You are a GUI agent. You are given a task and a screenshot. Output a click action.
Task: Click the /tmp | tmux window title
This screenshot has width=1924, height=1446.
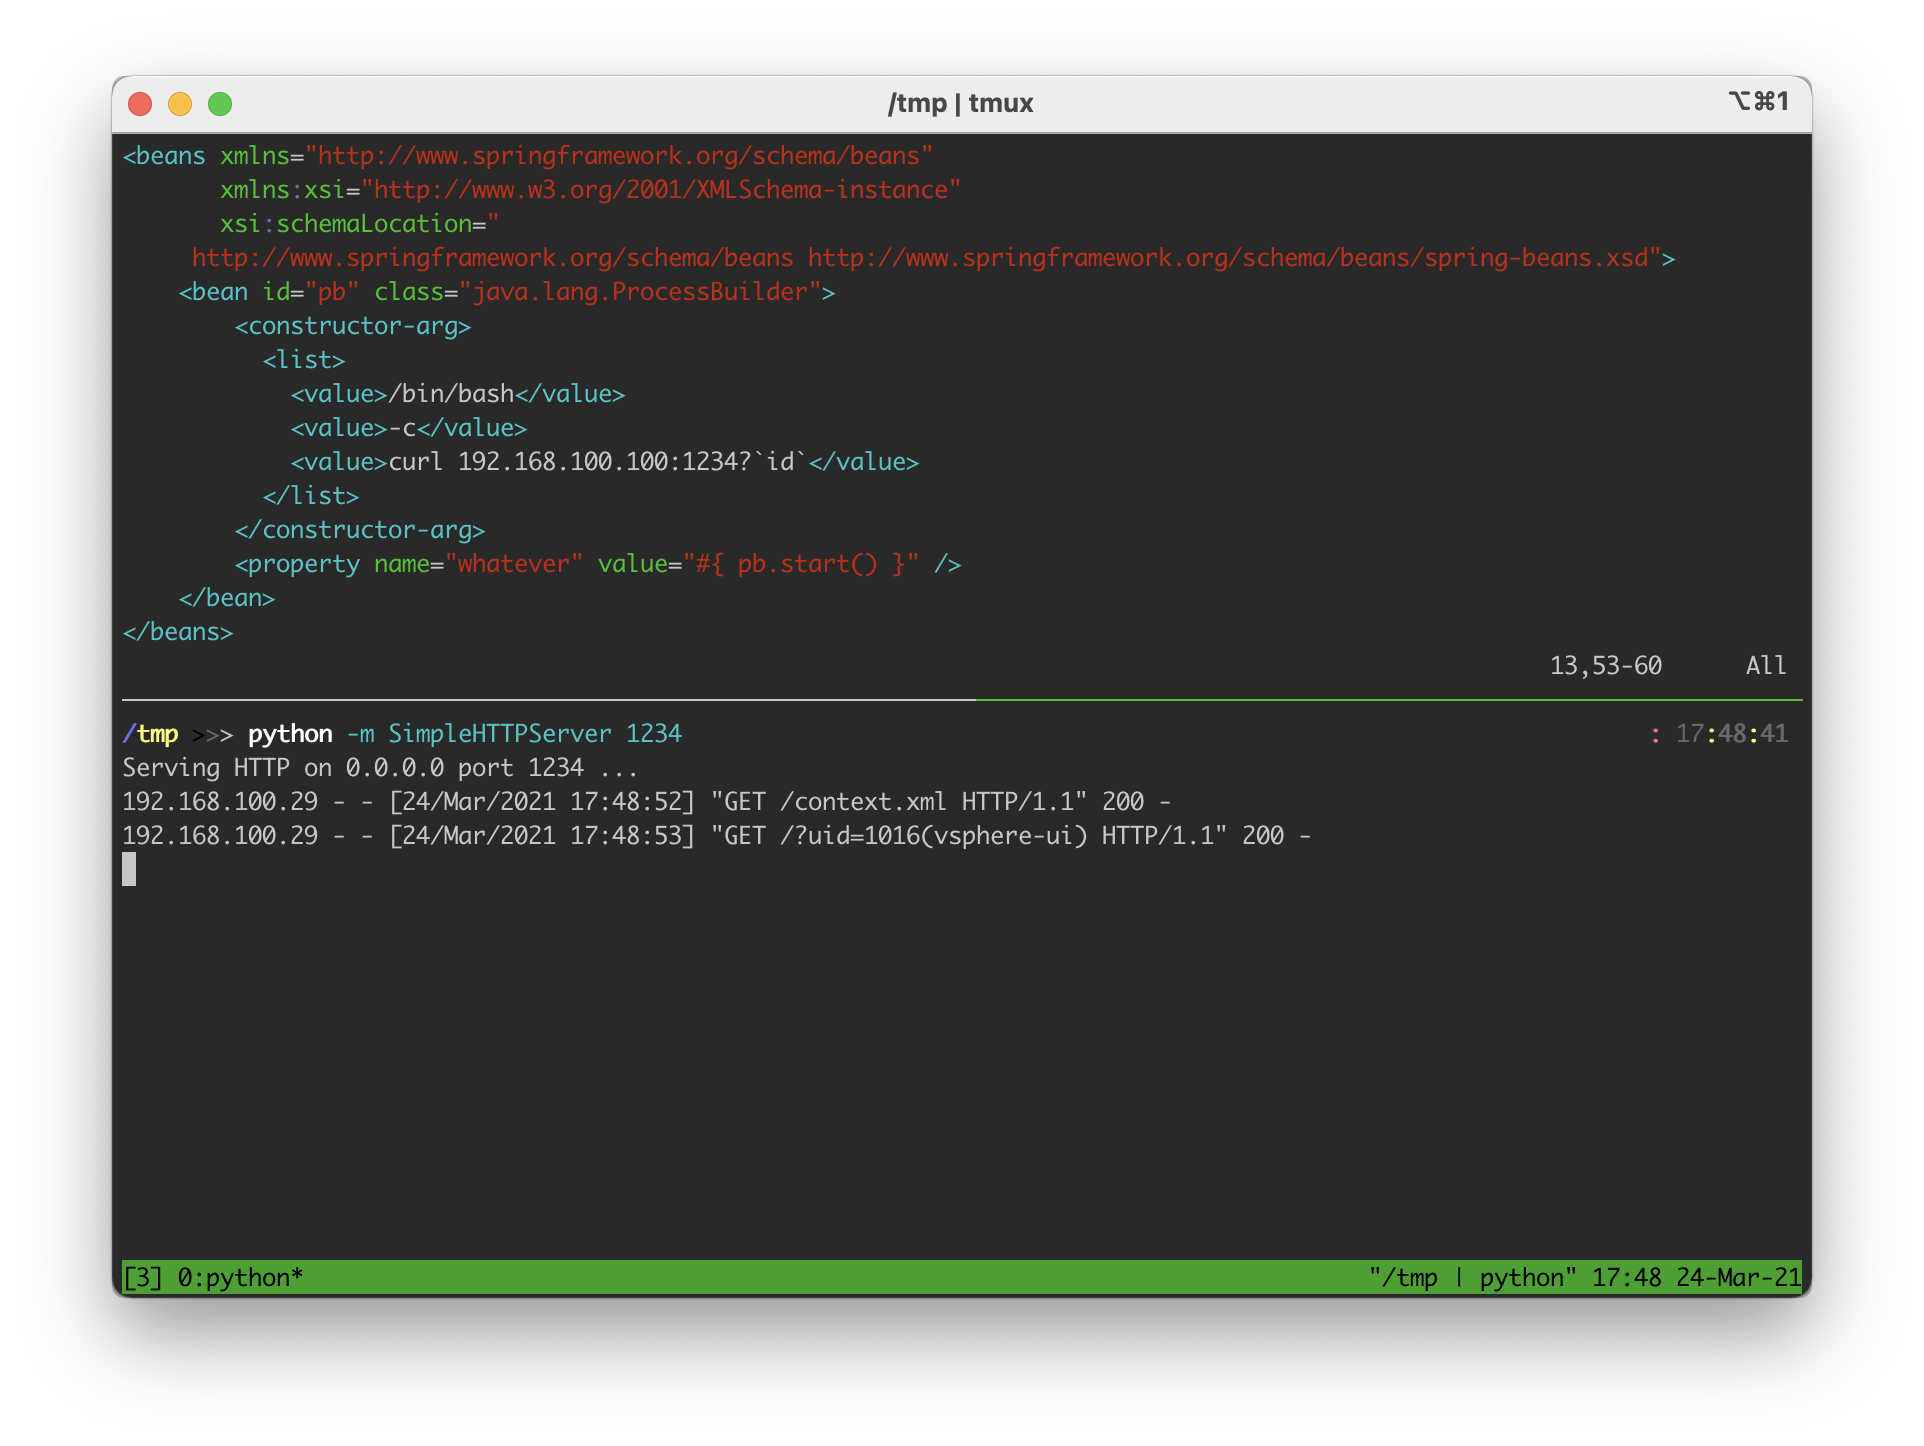(x=960, y=103)
